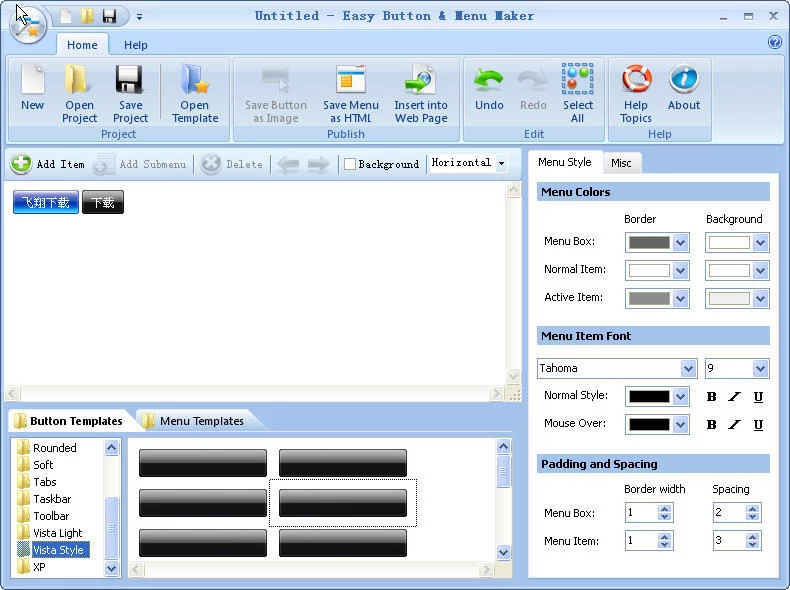Open Template icon in Project group
Screen dimensions: 790x590
[x=194, y=79]
